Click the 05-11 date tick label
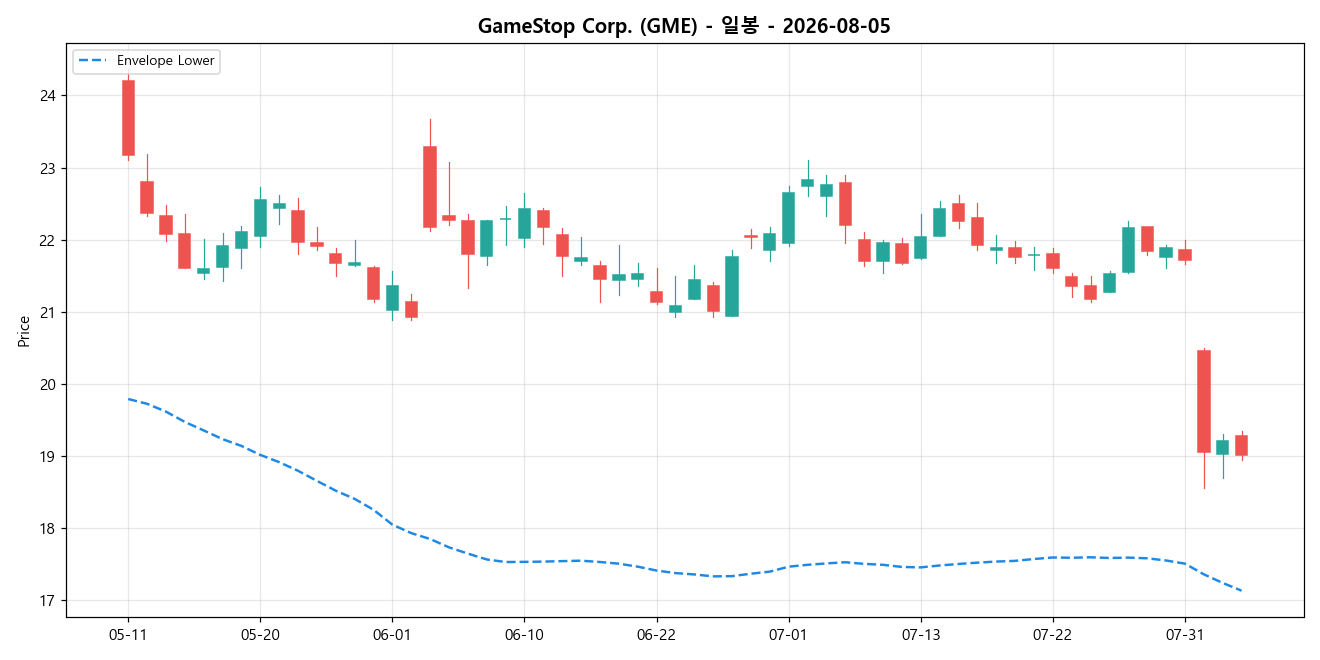This screenshot has height=660, width=1320. tap(128, 635)
